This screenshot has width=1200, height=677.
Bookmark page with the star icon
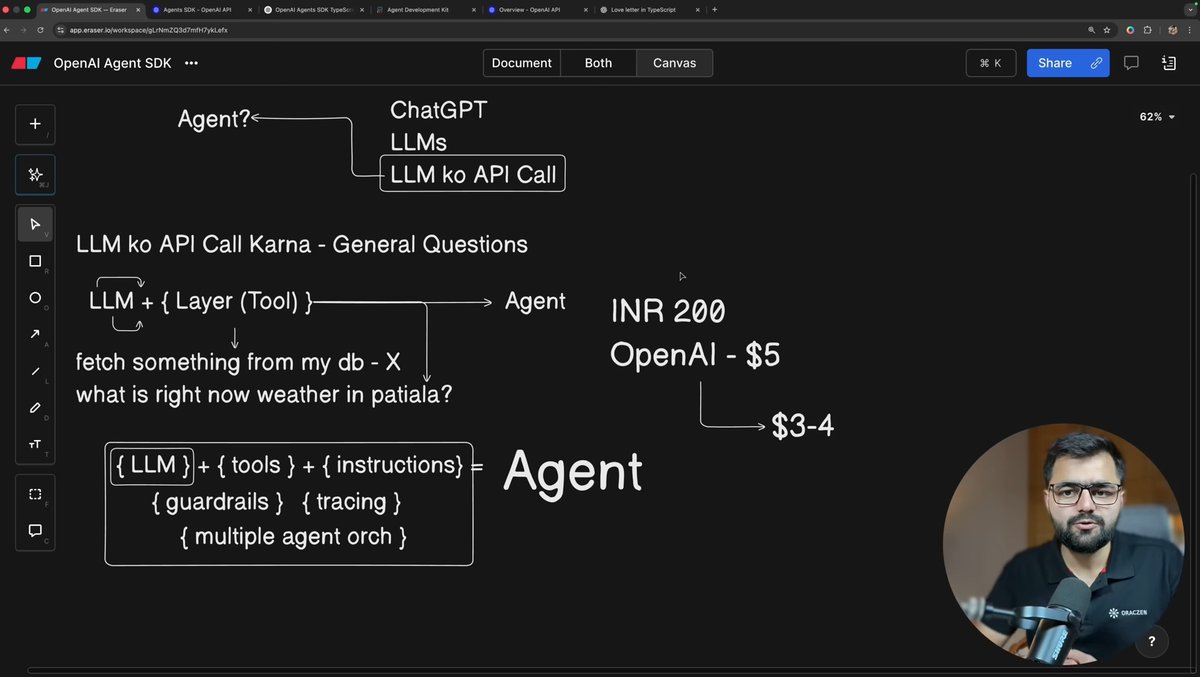click(1107, 30)
